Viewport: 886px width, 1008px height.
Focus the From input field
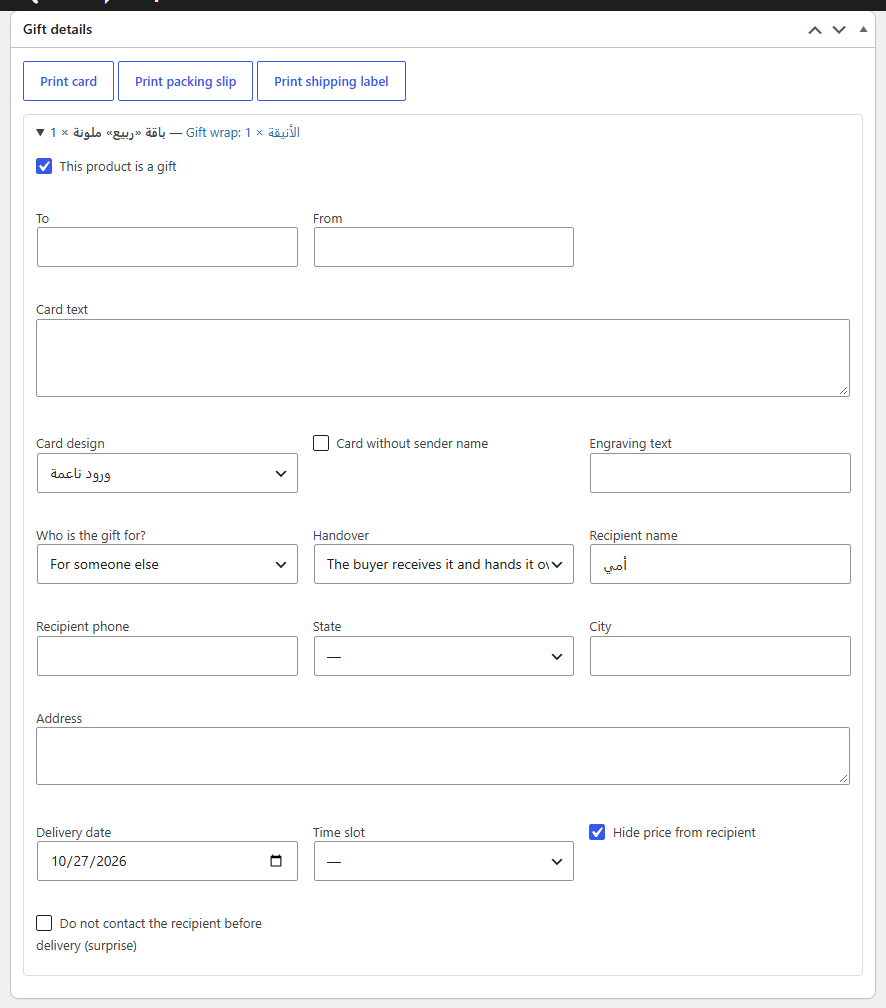click(444, 247)
